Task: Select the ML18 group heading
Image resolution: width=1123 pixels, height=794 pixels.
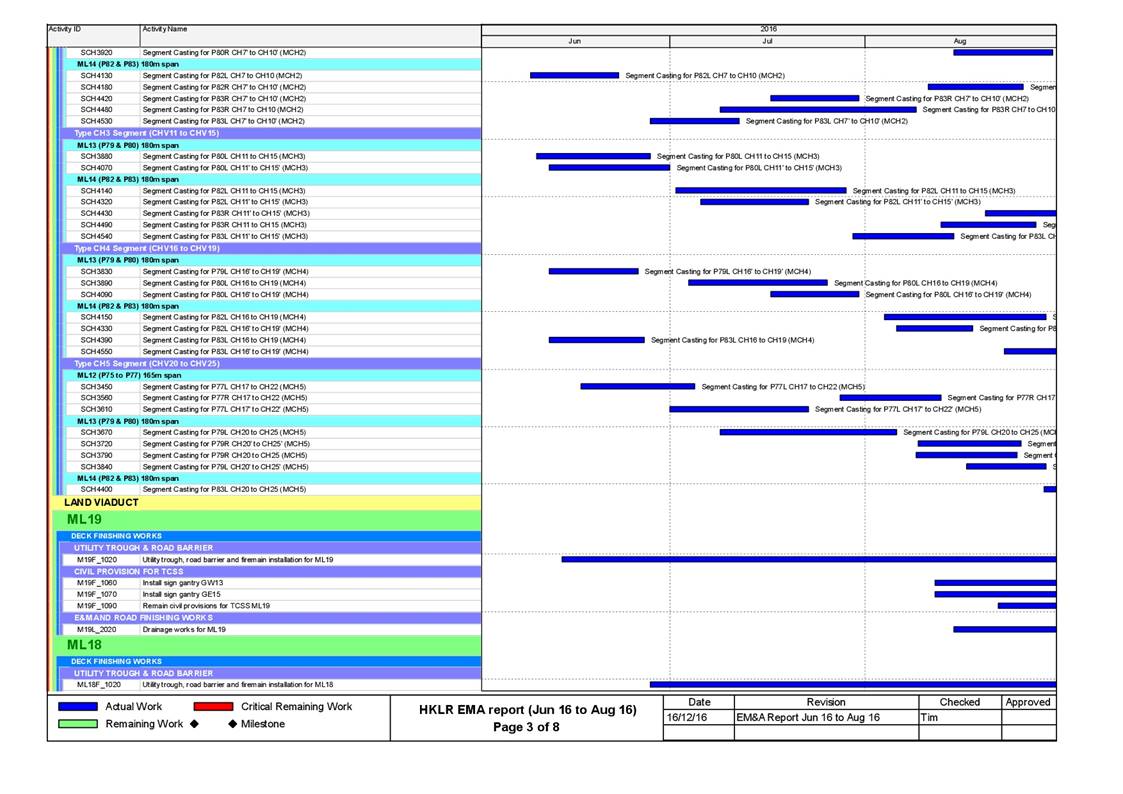Action: (x=268, y=645)
